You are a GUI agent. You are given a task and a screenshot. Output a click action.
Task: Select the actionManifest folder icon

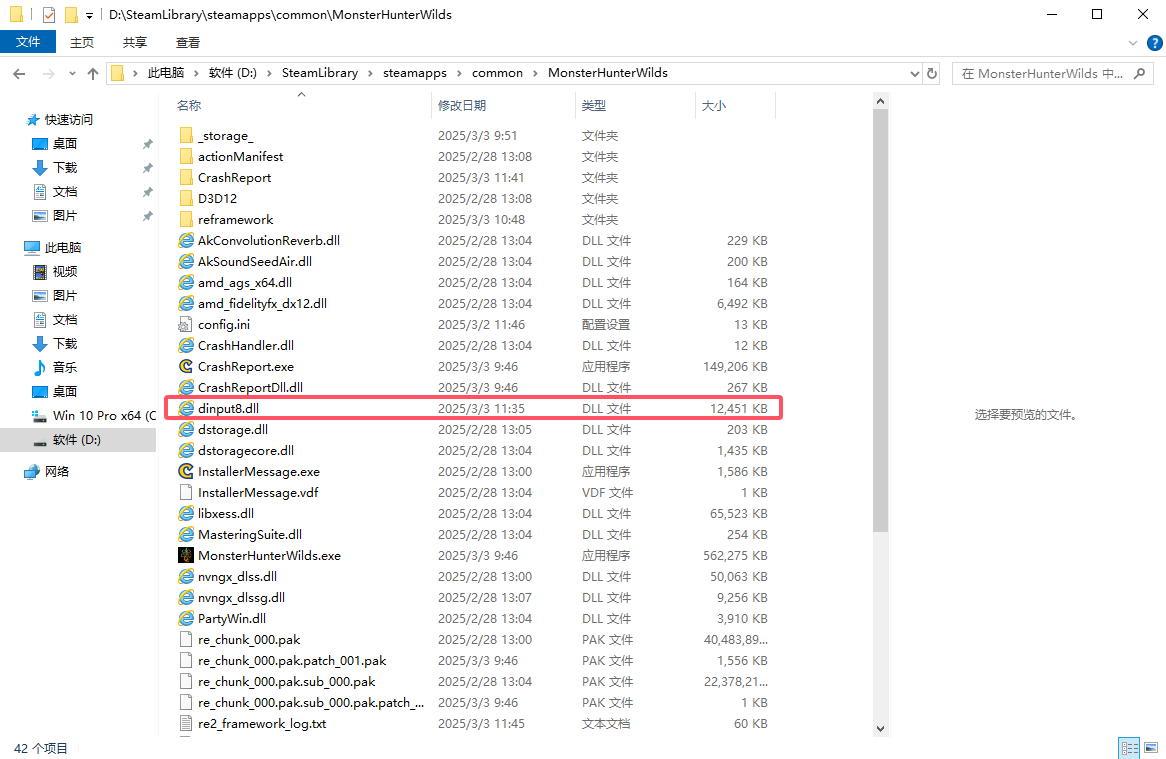click(186, 156)
